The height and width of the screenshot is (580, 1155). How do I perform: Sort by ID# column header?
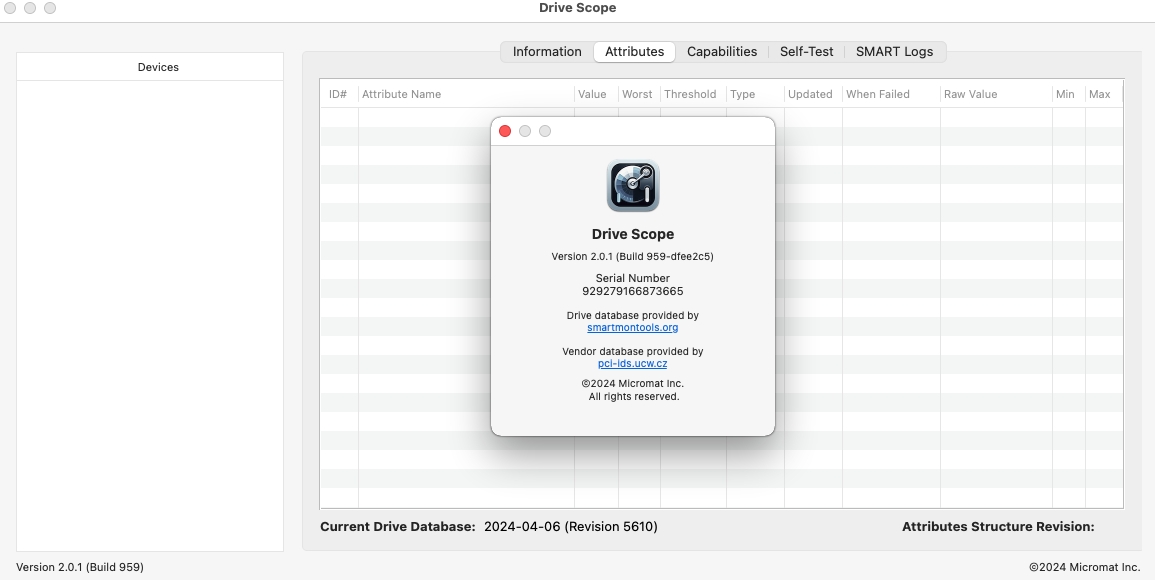338,94
